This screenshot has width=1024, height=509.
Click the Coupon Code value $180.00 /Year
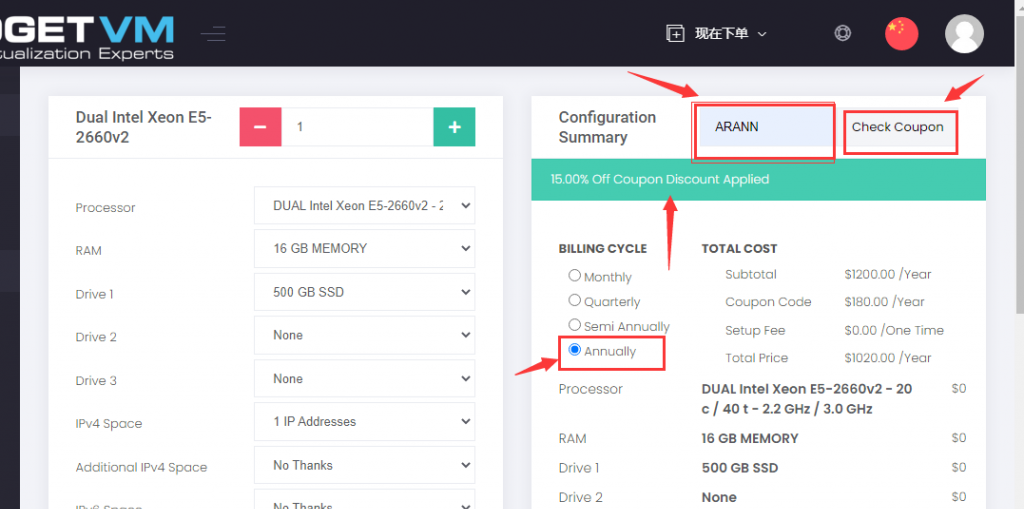[x=884, y=302]
